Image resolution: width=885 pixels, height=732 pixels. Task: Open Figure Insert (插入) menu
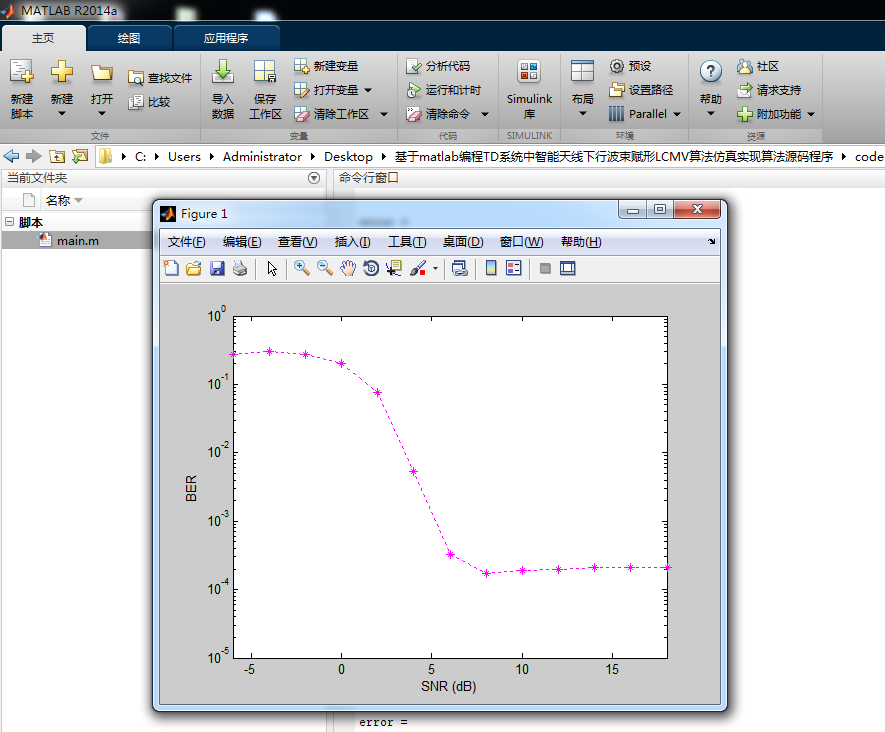pos(352,242)
